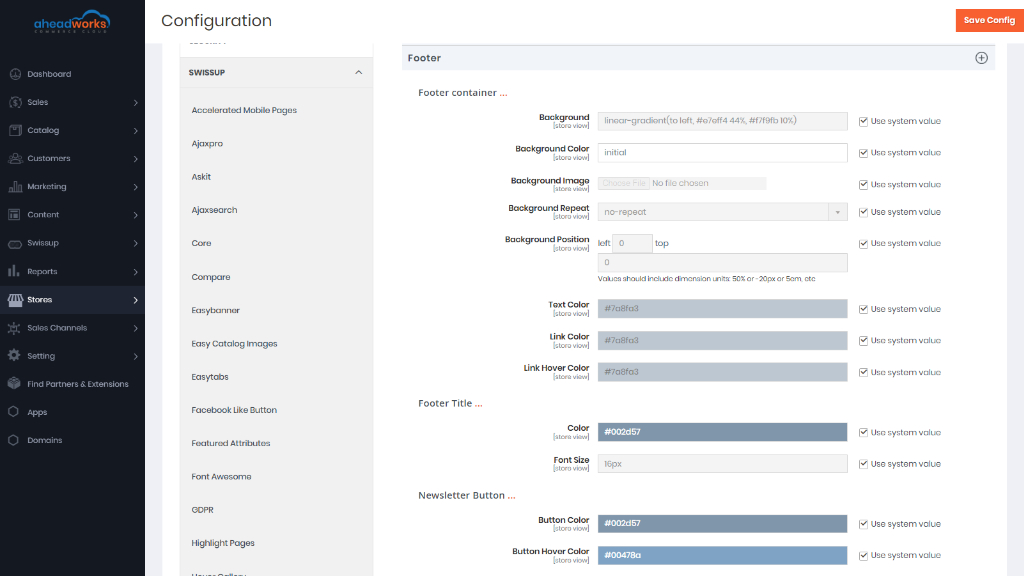1024x576 pixels.
Task: Open Facebook Like Button settings
Action: pyautogui.click(x=234, y=410)
